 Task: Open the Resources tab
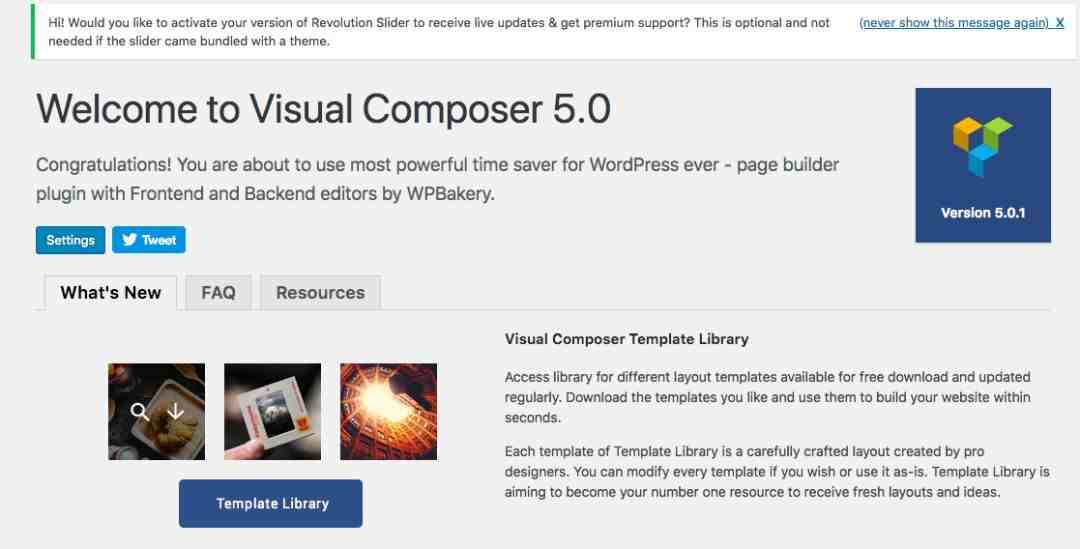tap(320, 293)
